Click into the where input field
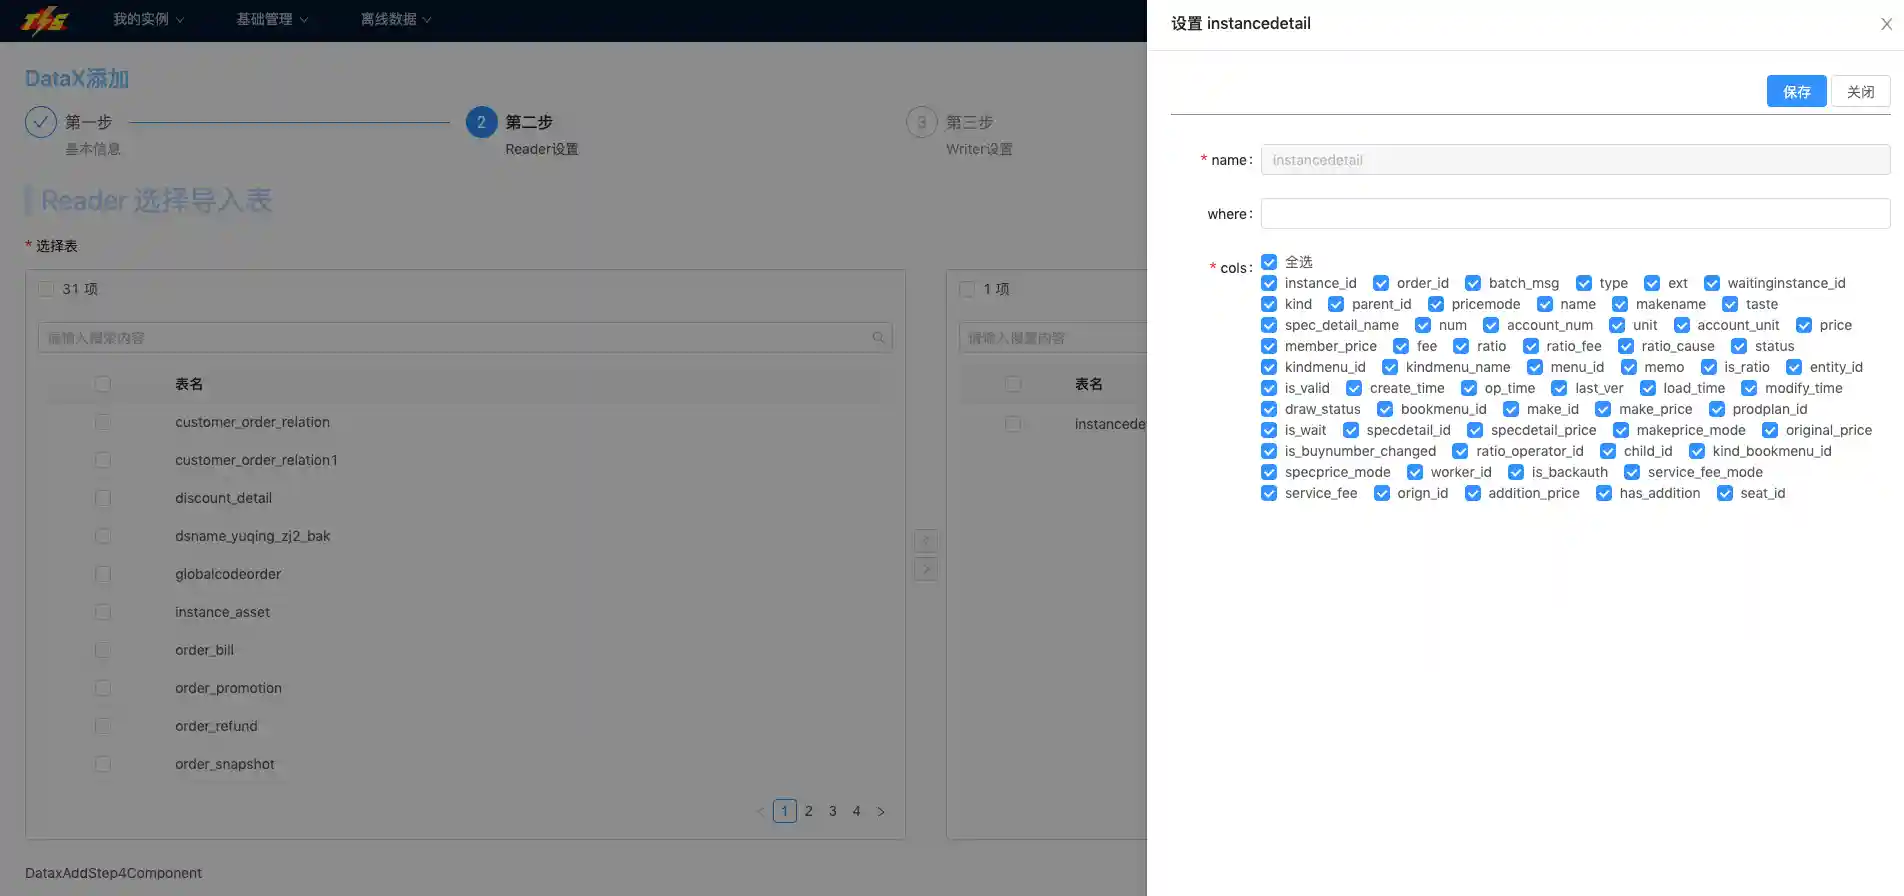 pyautogui.click(x=1575, y=214)
